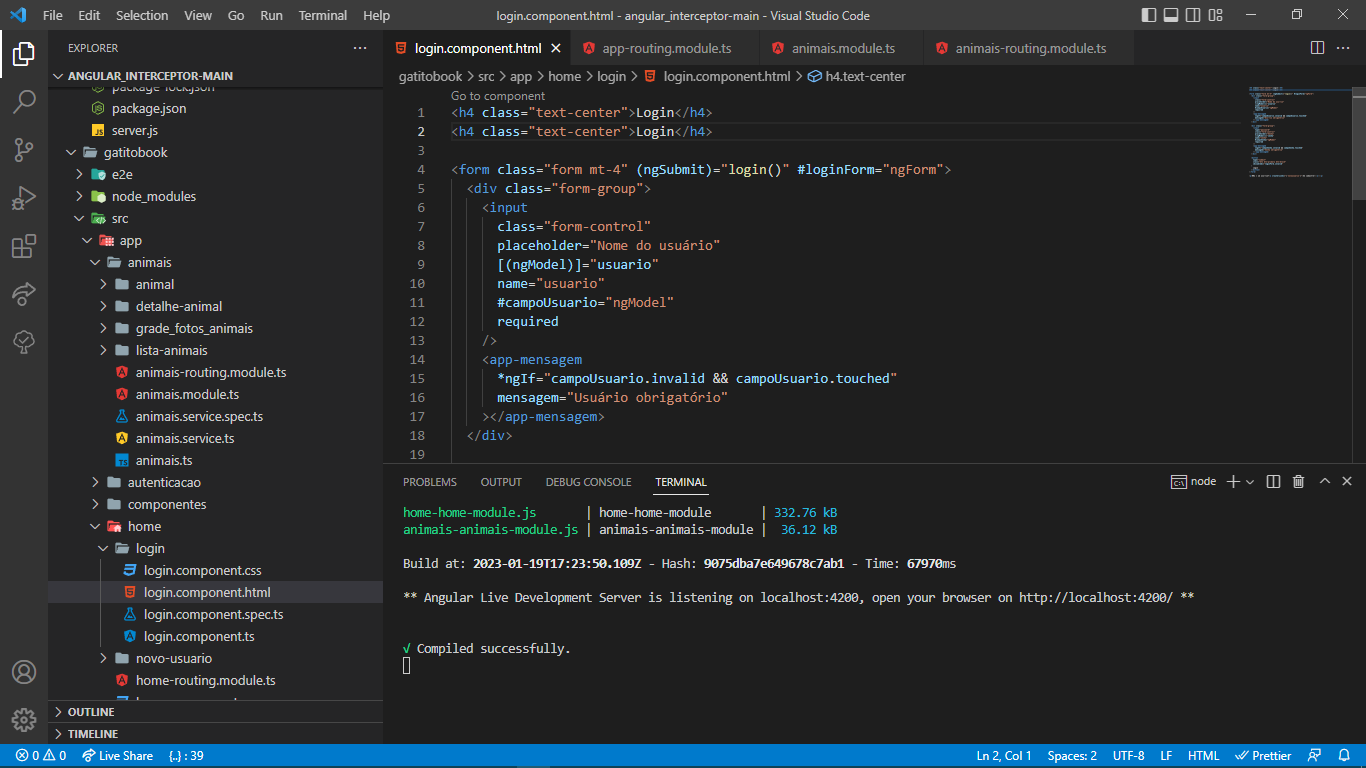Viewport: 1366px width, 768px height.
Task: Click Spaces: 2 indentation setting
Action: [1072, 756]
